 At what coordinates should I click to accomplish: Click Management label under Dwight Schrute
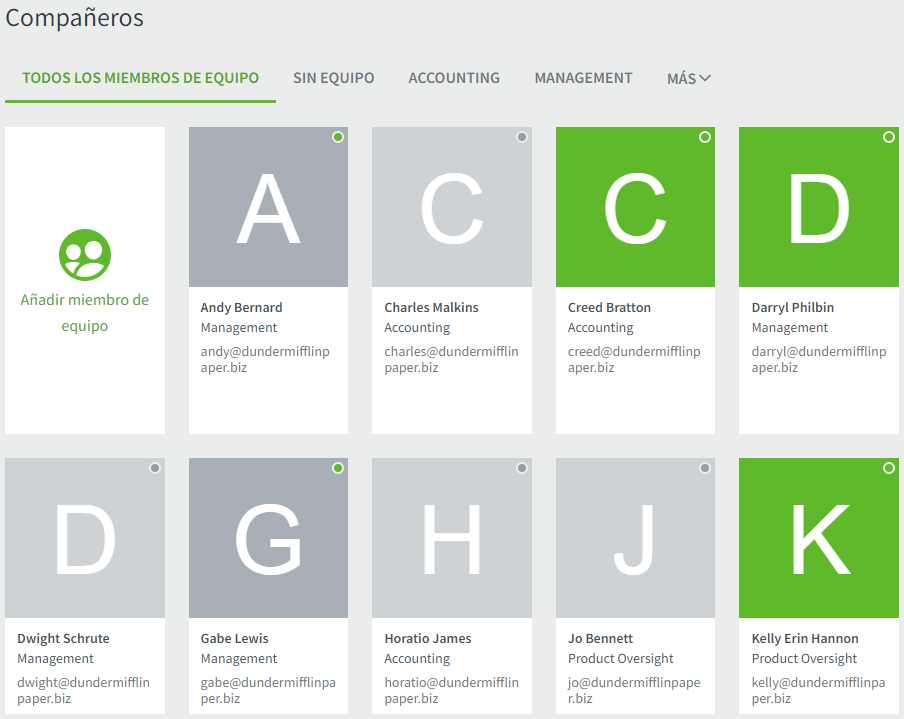[55, 659]
